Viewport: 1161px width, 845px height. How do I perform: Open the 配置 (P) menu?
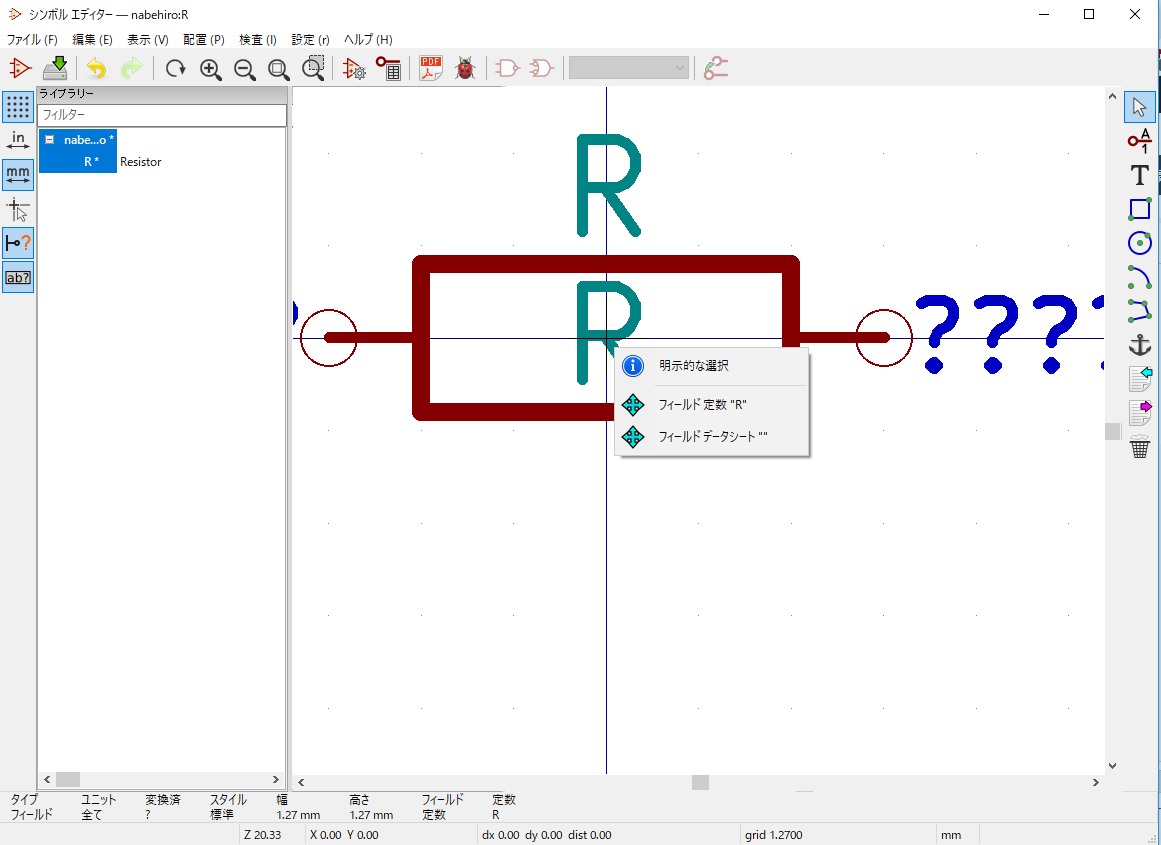(x=204, y=39)
